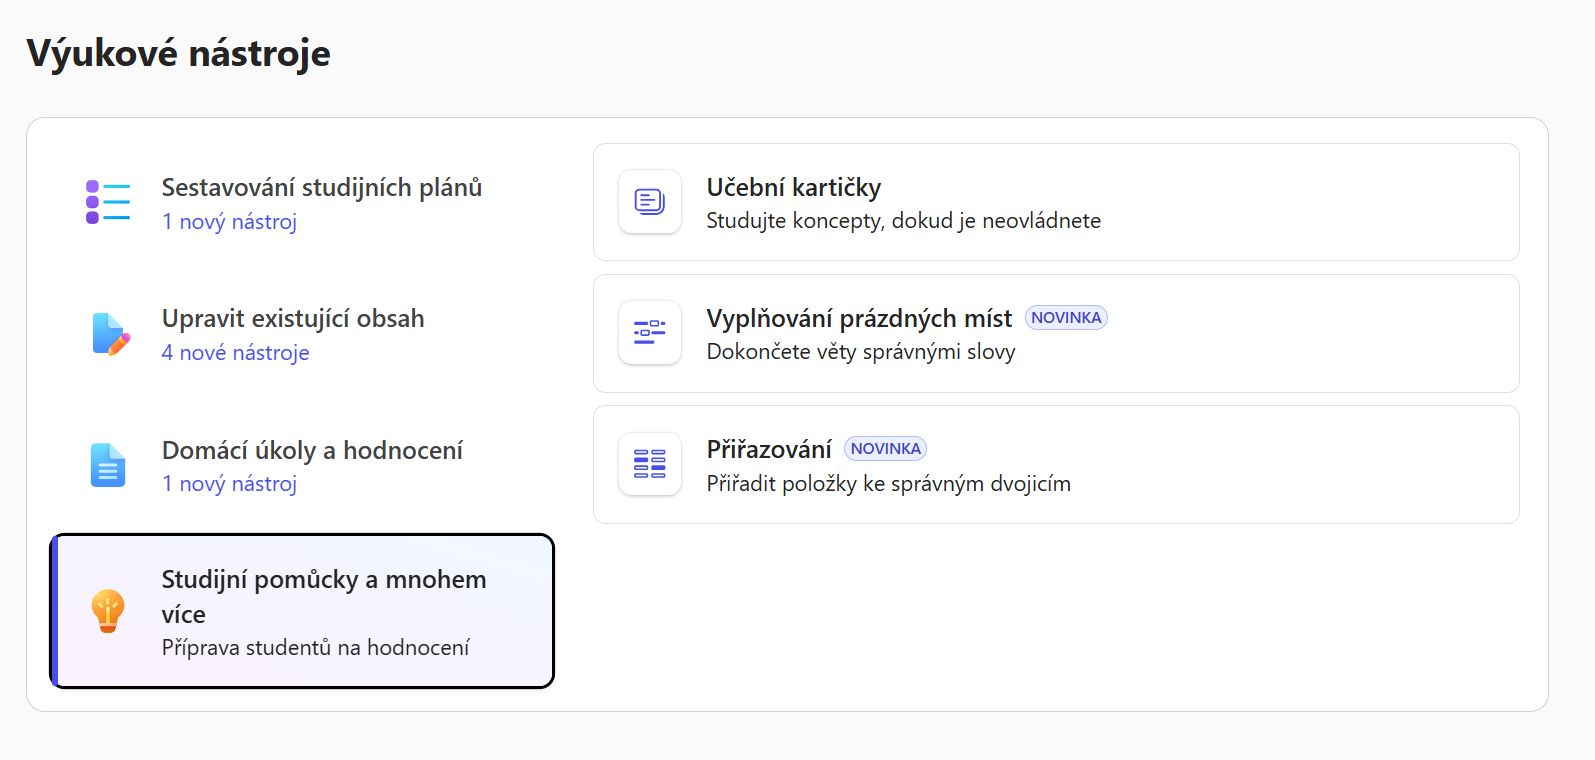Viewport: 1595px width, 760px height.
Task: Switch to Upravit existující obsah category
Action: point(293,319)
